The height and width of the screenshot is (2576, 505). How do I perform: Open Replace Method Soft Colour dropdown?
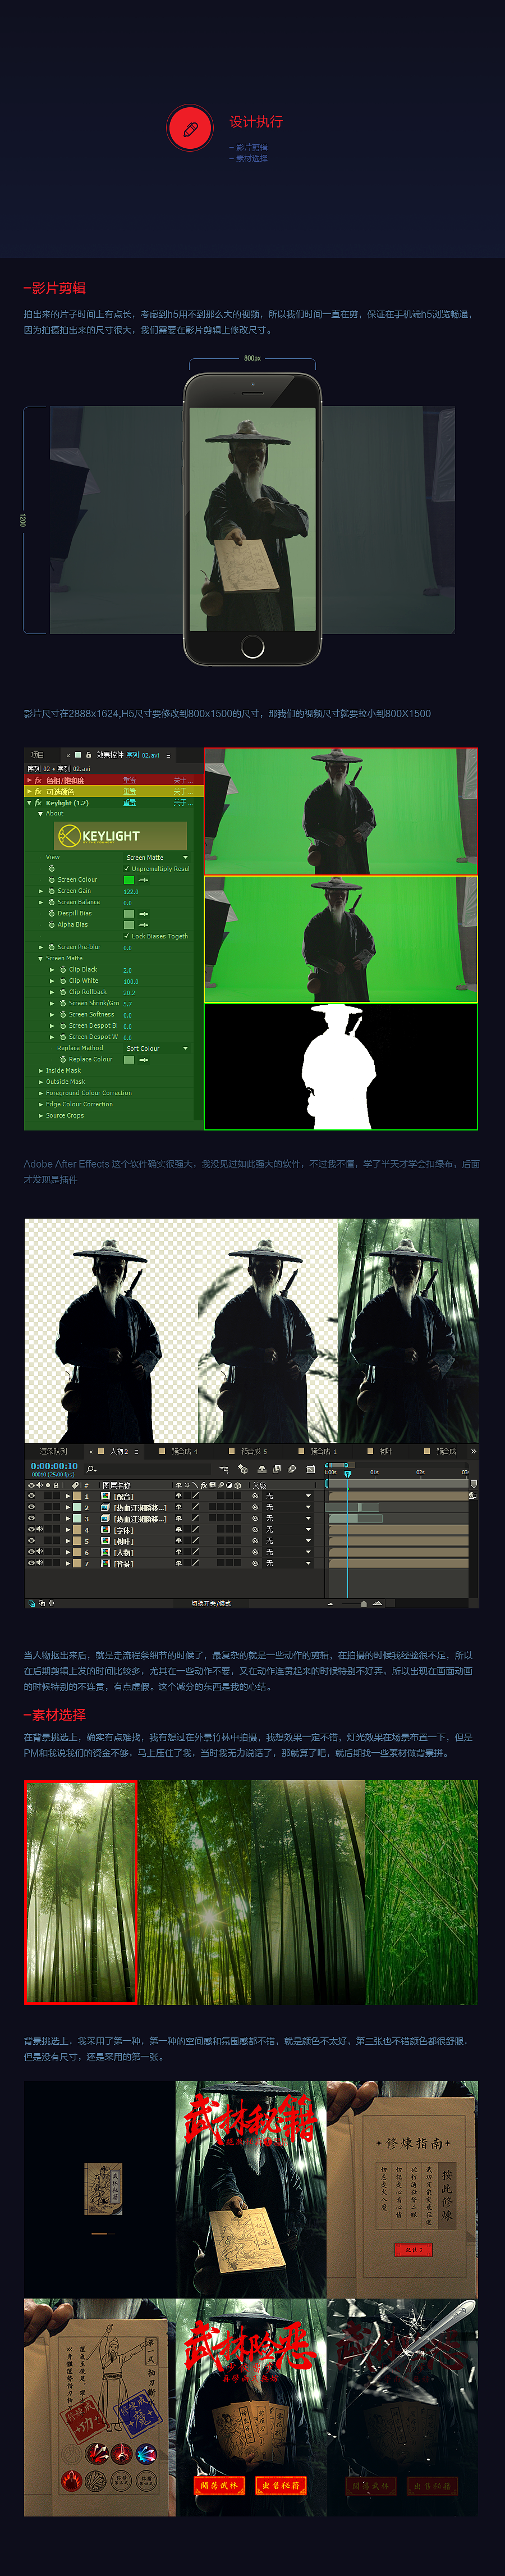point(157,1048)
